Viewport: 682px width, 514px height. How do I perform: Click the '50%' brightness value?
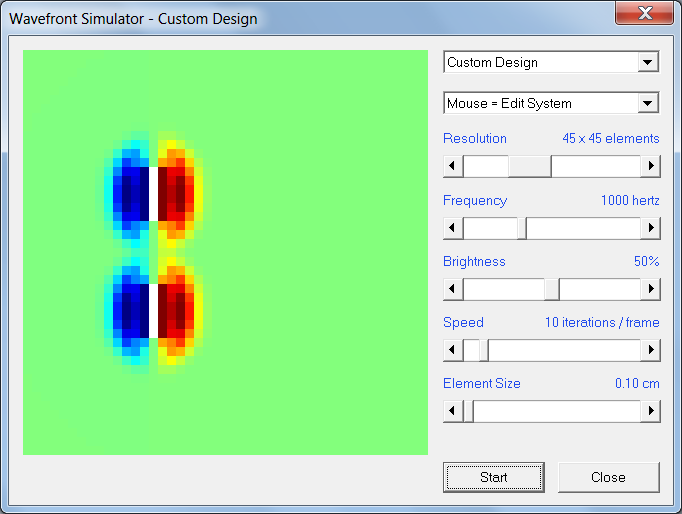[x=646, y=261]
